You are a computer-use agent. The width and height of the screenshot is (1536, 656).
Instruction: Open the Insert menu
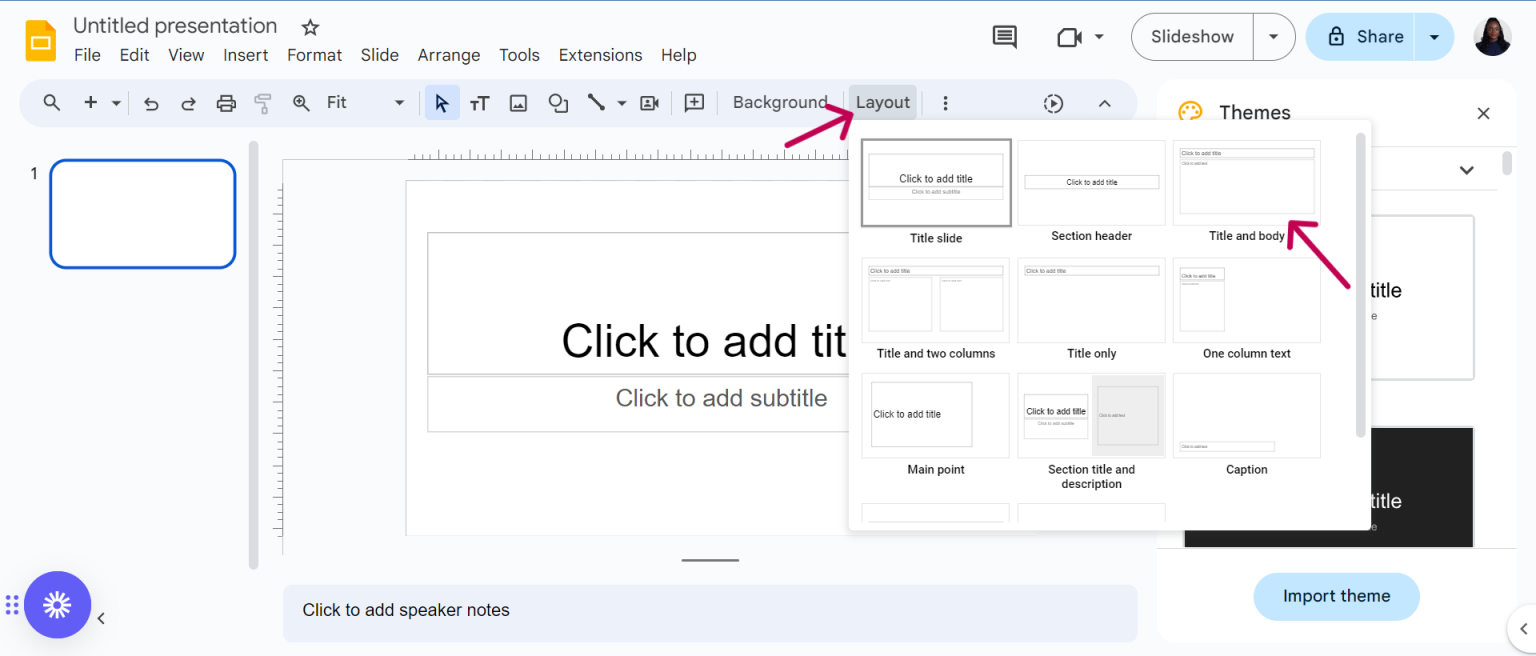(245, 55)
